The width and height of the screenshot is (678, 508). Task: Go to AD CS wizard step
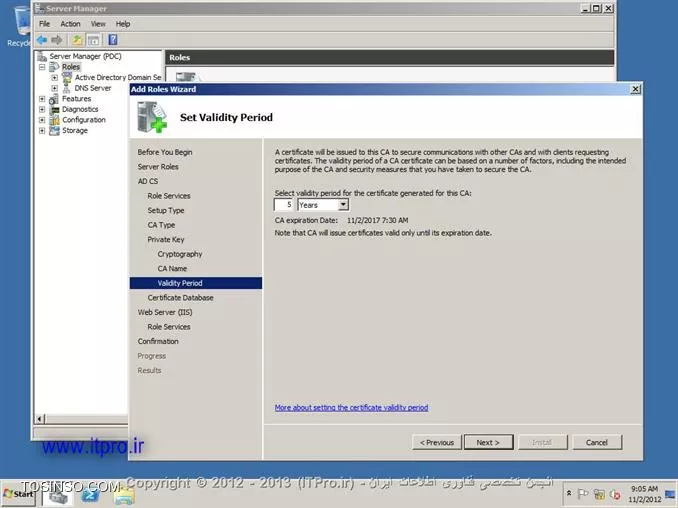(x=147, y=181)
